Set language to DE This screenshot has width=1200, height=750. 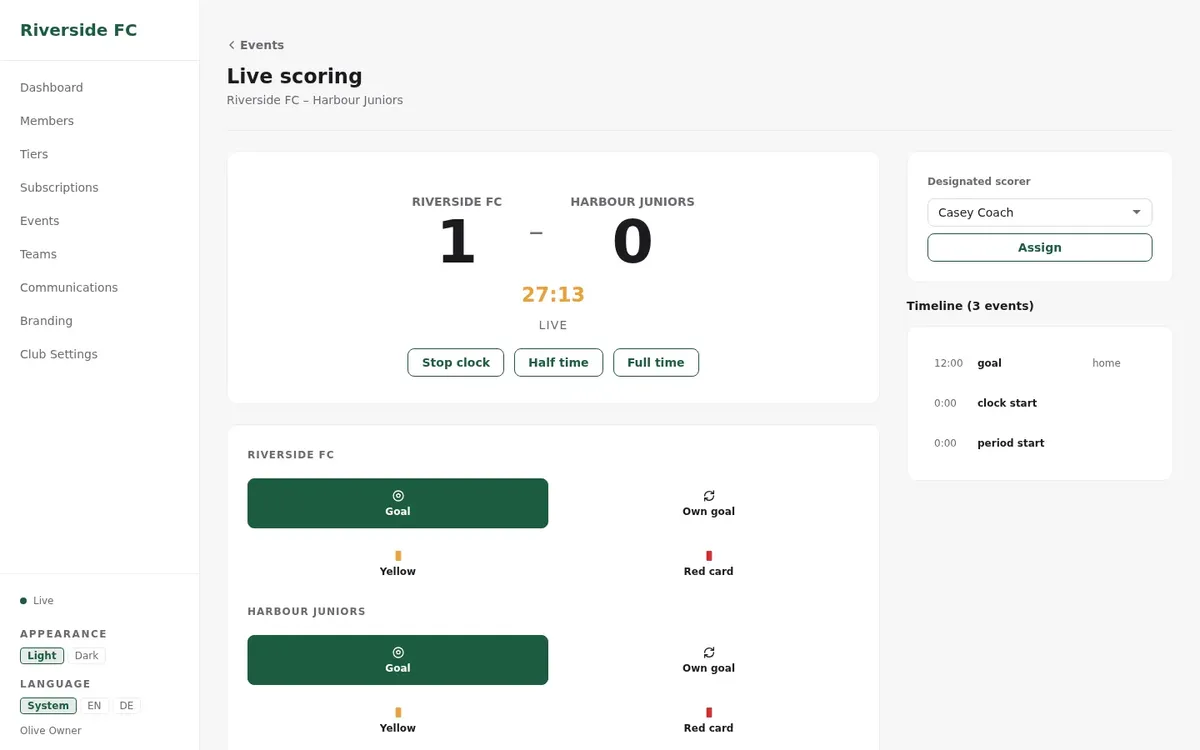point(126,706)
